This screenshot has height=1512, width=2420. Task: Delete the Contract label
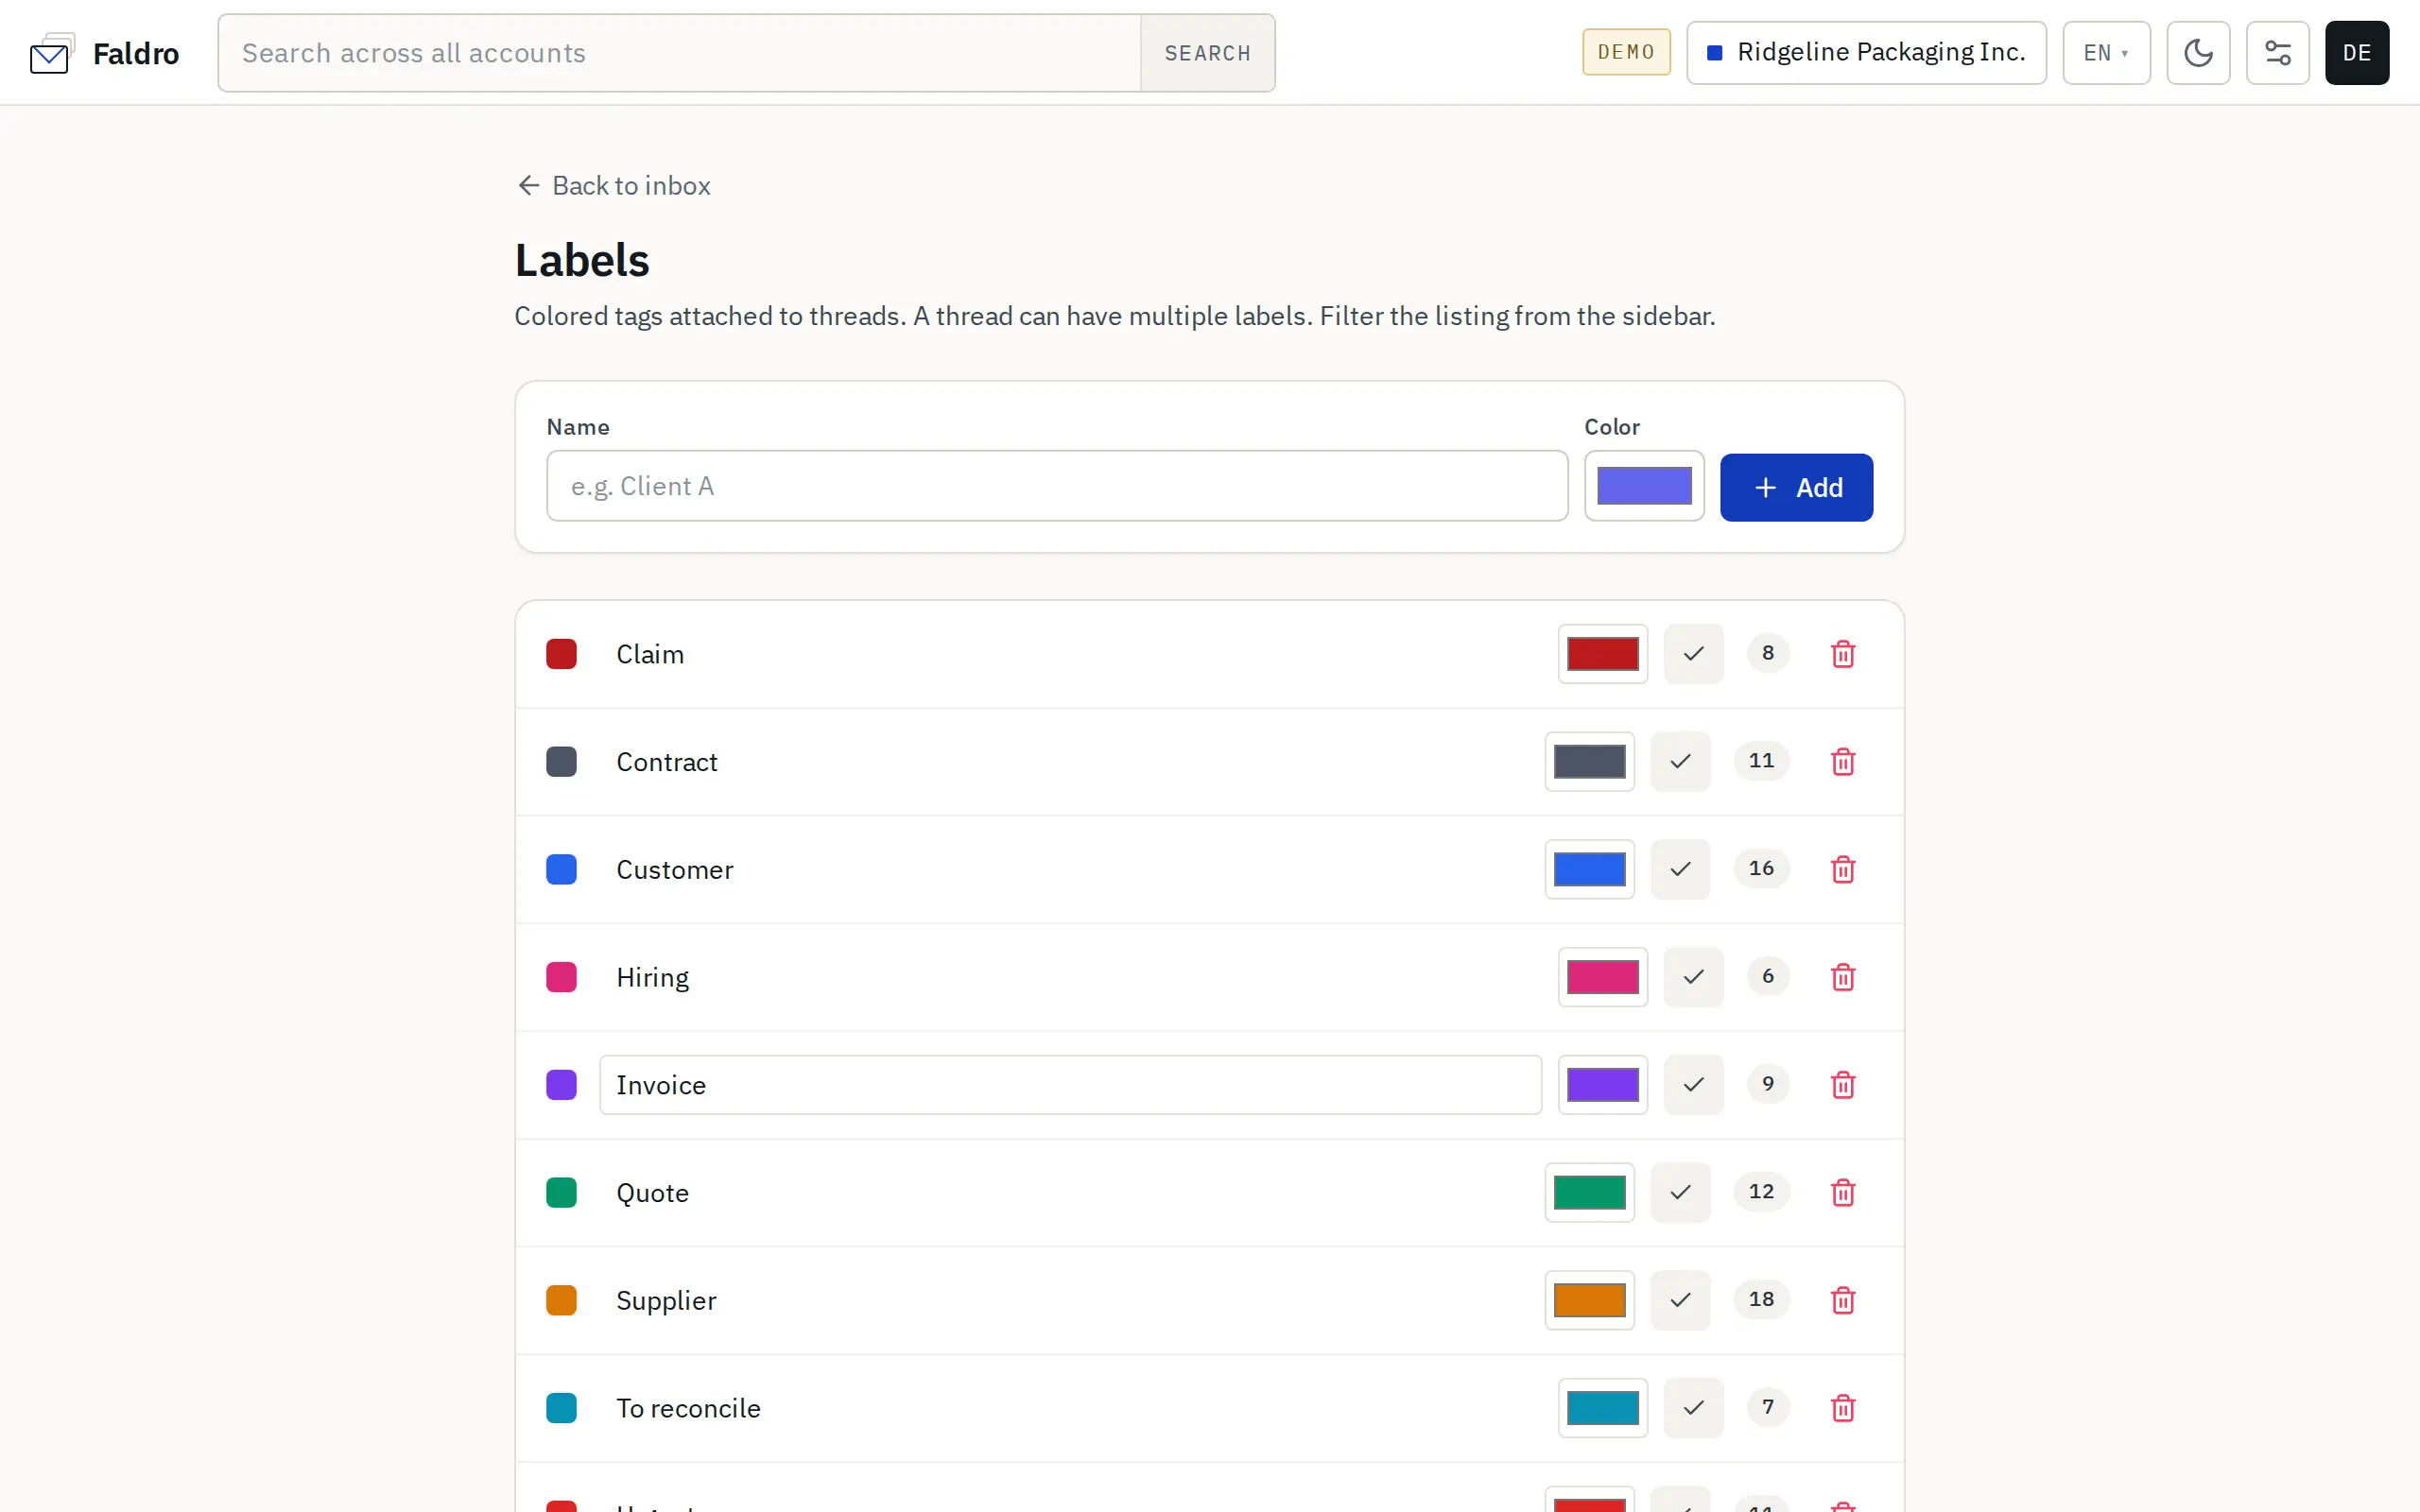1842,762
